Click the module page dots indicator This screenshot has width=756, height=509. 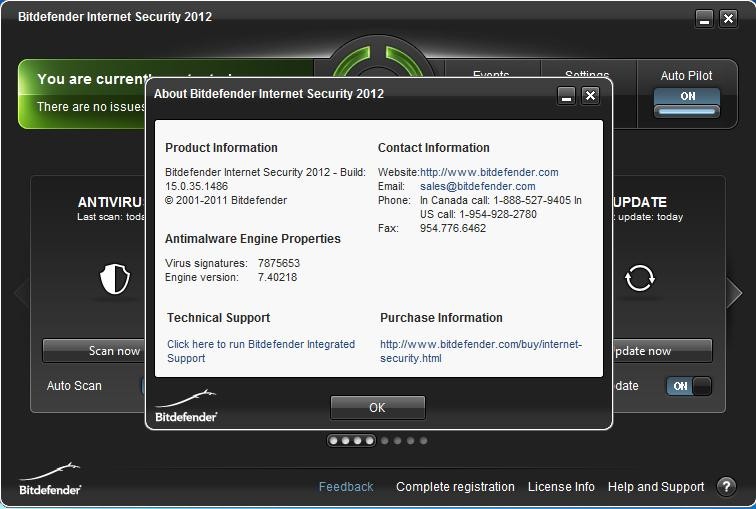click(377, 441)
